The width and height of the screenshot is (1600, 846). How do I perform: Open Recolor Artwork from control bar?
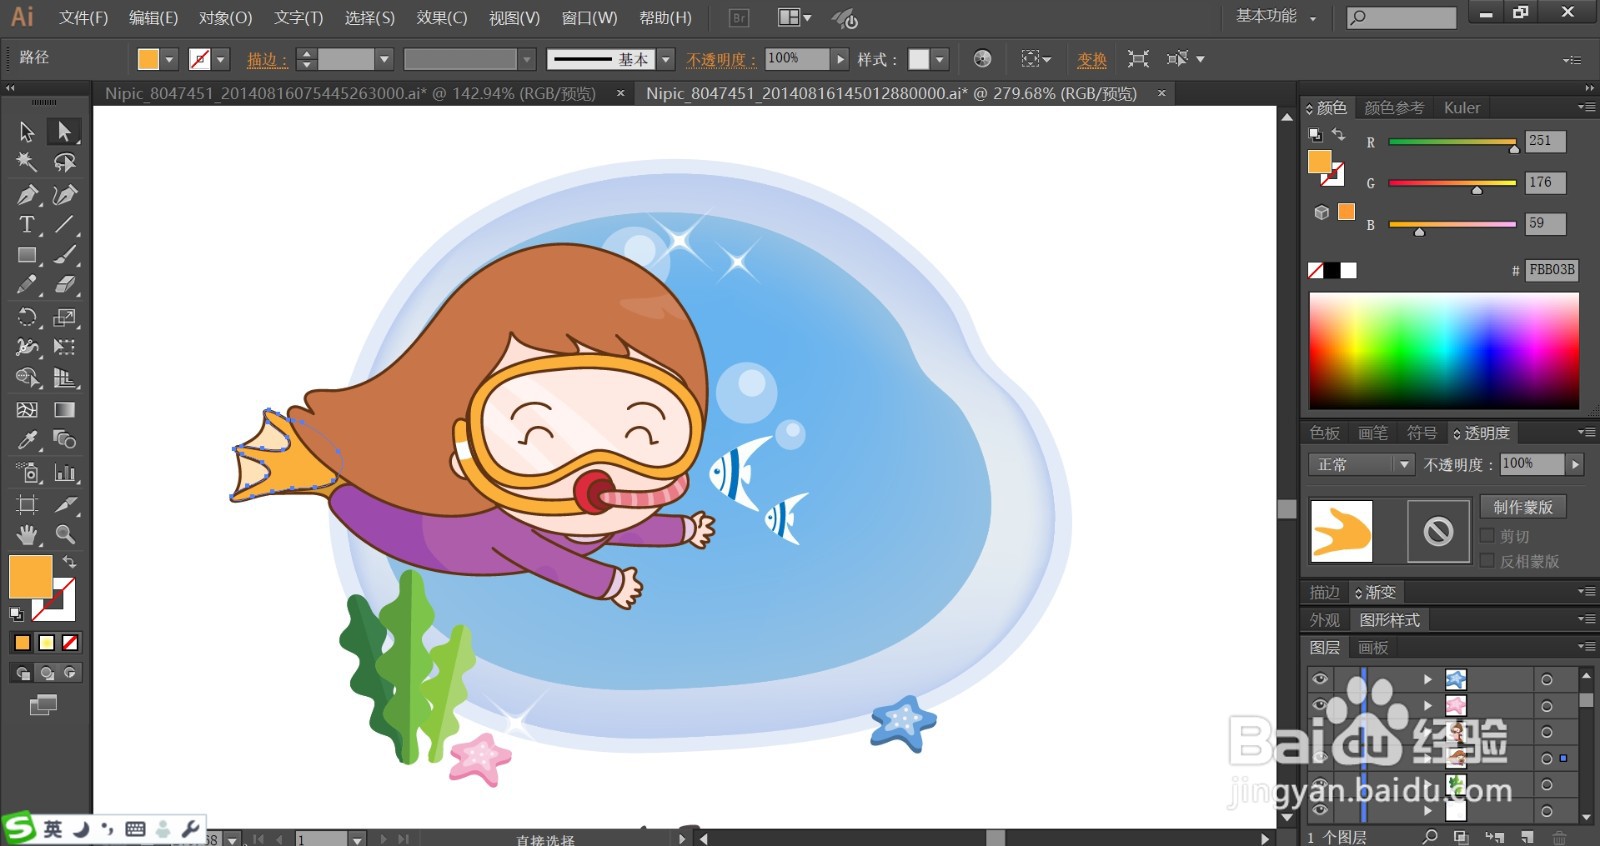[982, 59]
